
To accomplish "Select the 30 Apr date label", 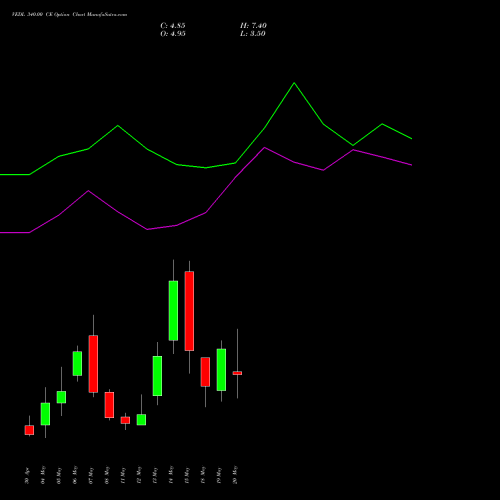I will 27,475.
